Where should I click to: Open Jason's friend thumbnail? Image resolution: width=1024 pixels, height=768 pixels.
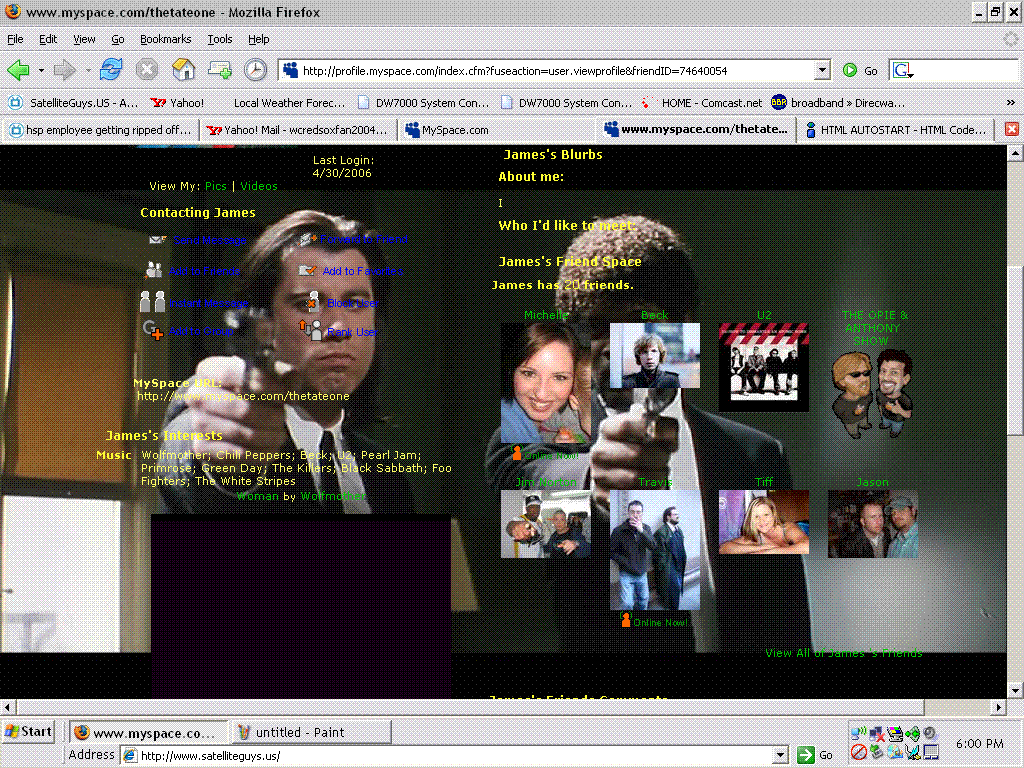(872, 524)
